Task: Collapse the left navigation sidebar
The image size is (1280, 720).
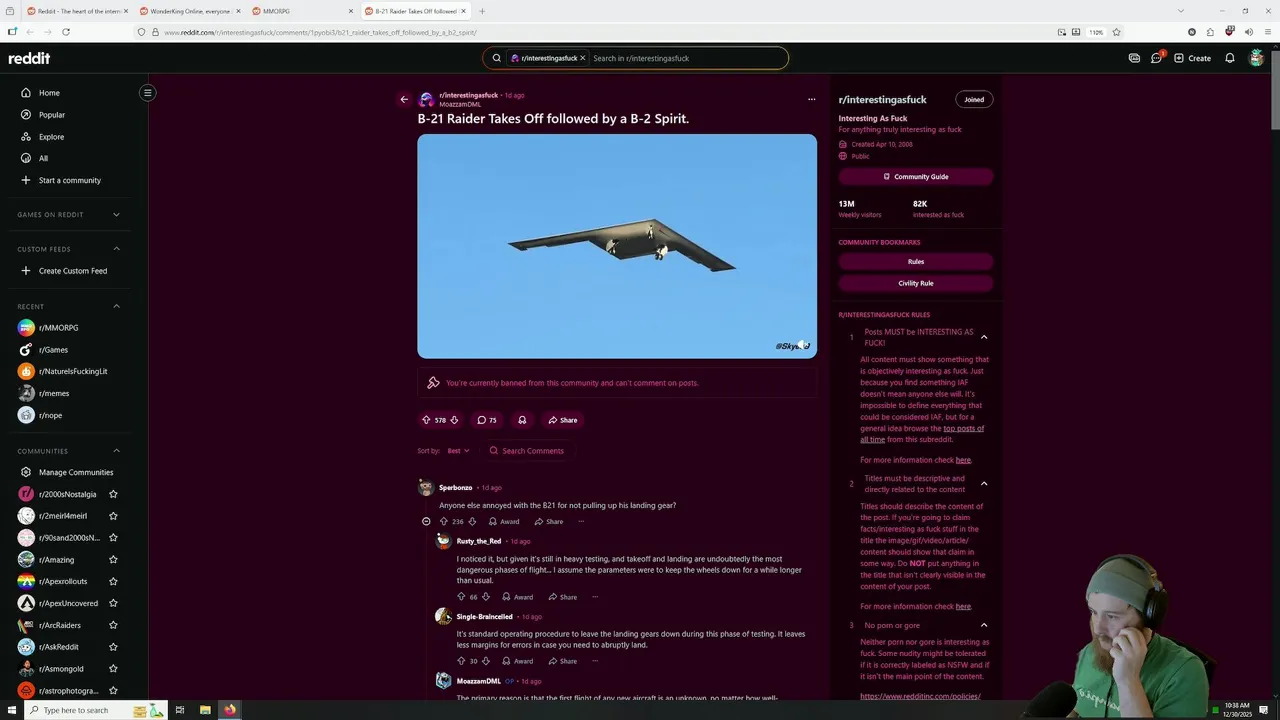Action: click(147, 93)
